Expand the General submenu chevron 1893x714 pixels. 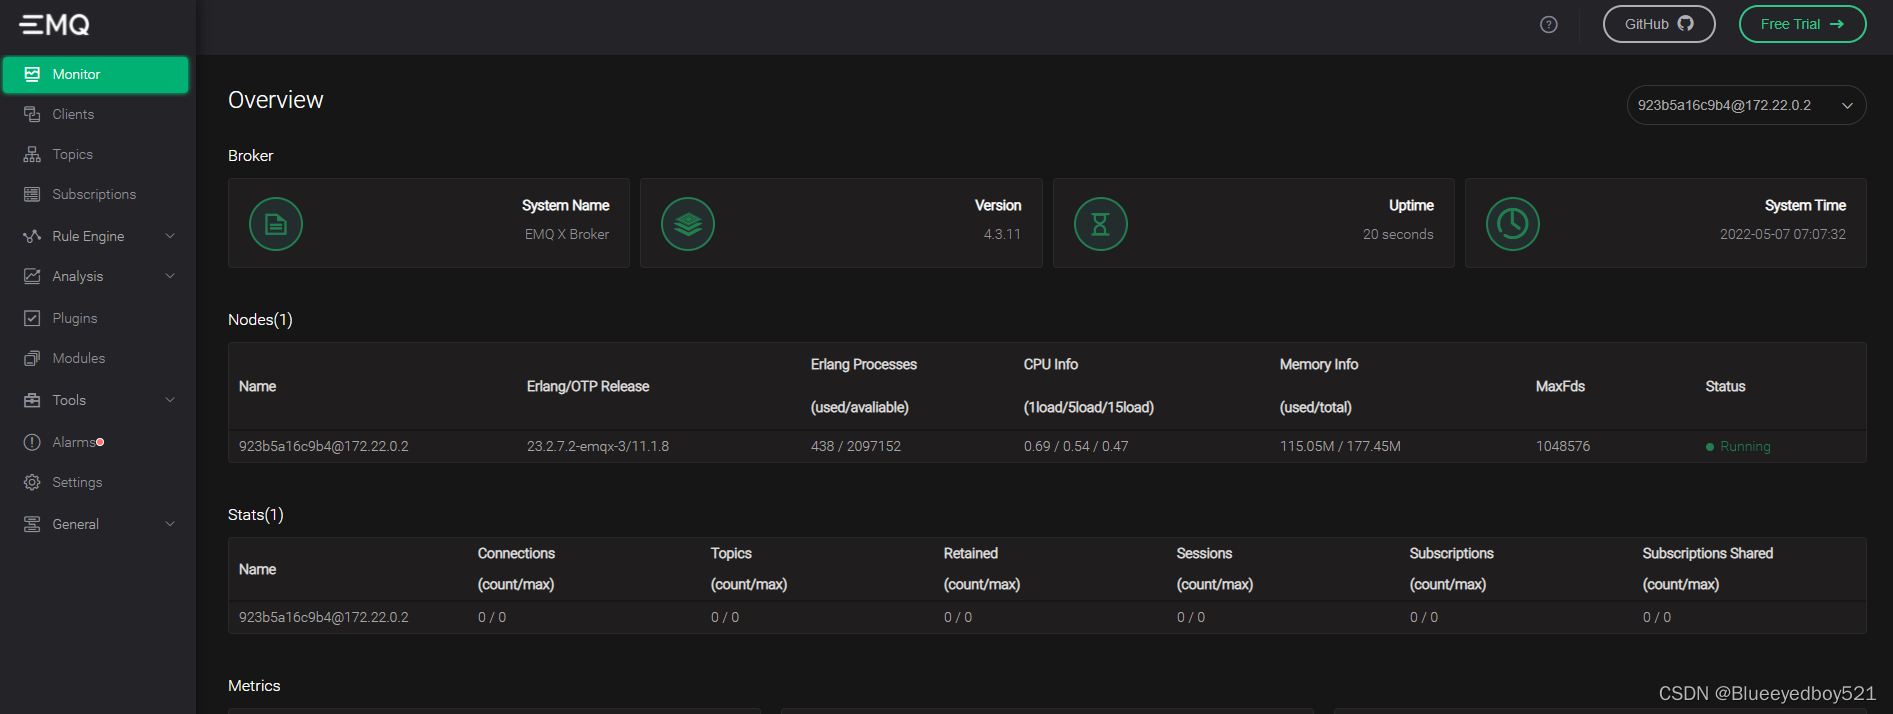click(x=170, y=524)
